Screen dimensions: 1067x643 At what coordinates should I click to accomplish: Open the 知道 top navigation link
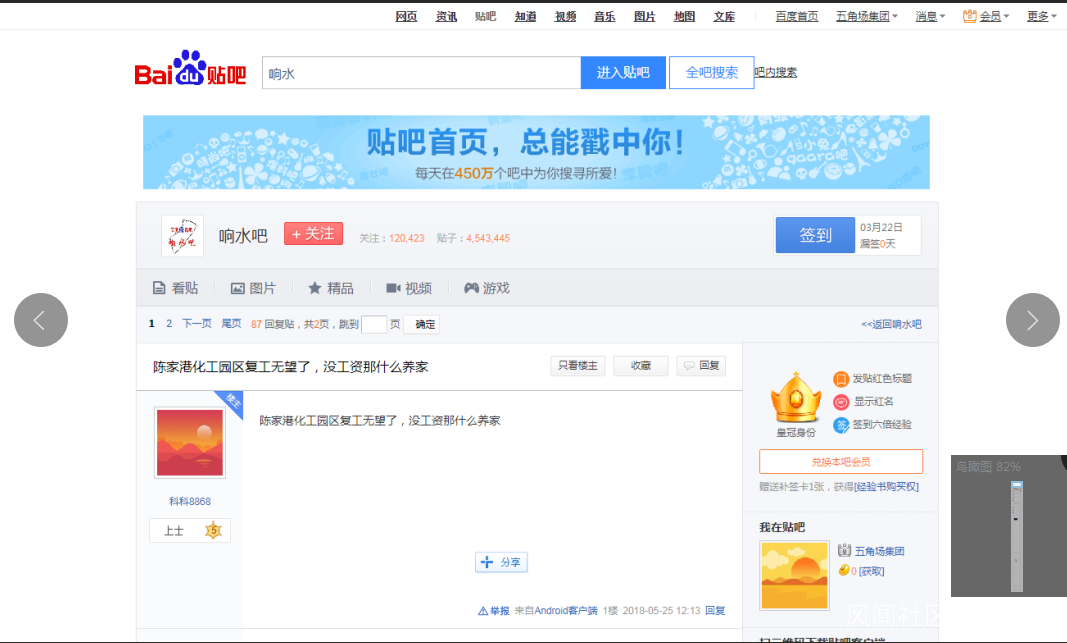tap(525, 16)
